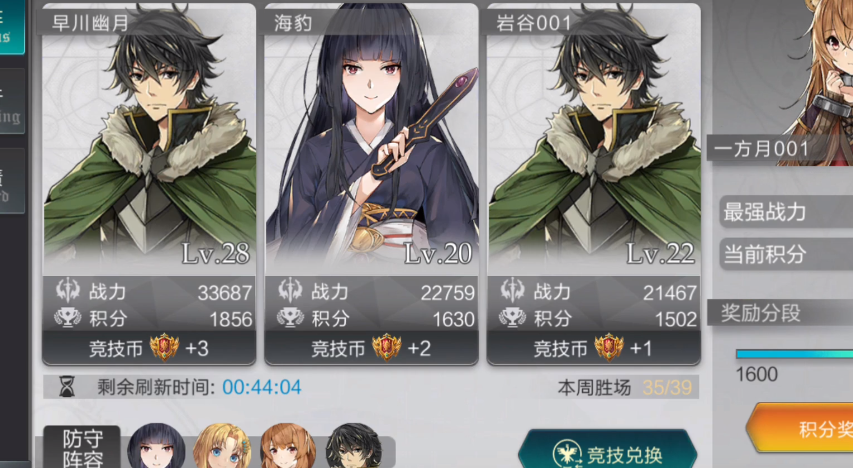Open the 防守阵容 defense lineup panel
Image resolution: width=853 pixels, height=468 pixels.
82,447
